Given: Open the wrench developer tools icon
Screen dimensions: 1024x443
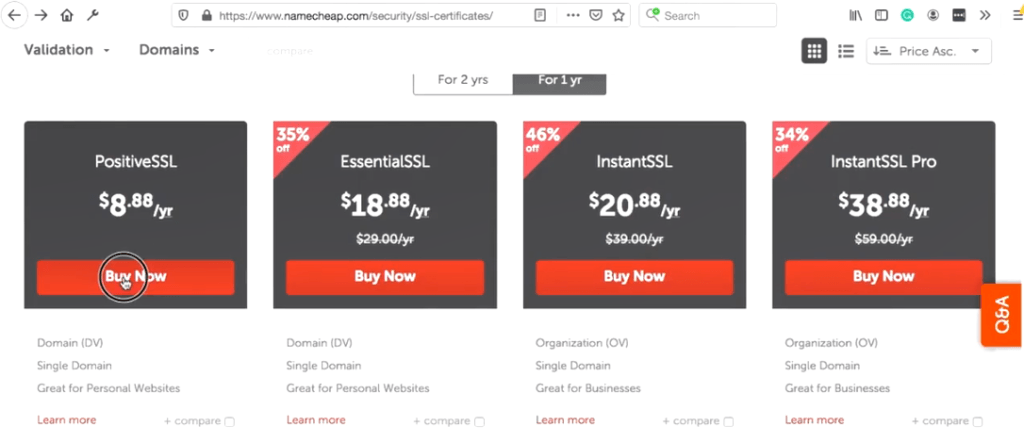Looking at the screenshot, I should pyautogui.click(x=92, y=15).
